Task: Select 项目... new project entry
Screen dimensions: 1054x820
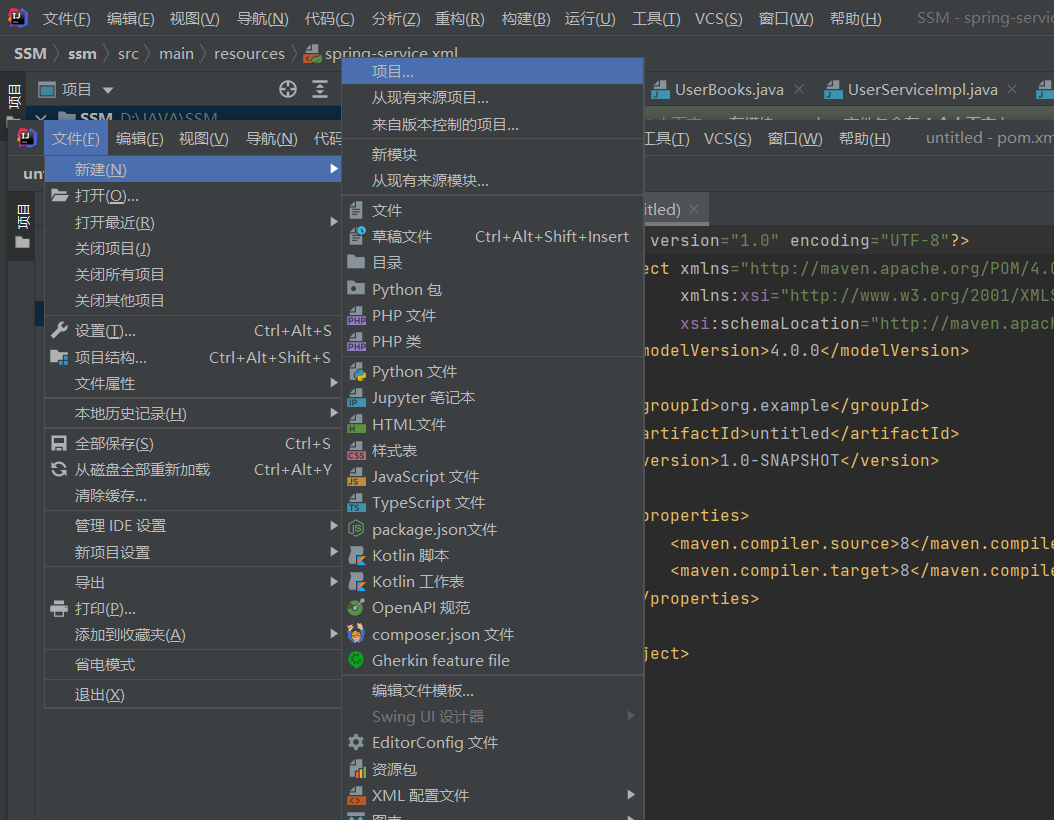Action: [493, 71]
